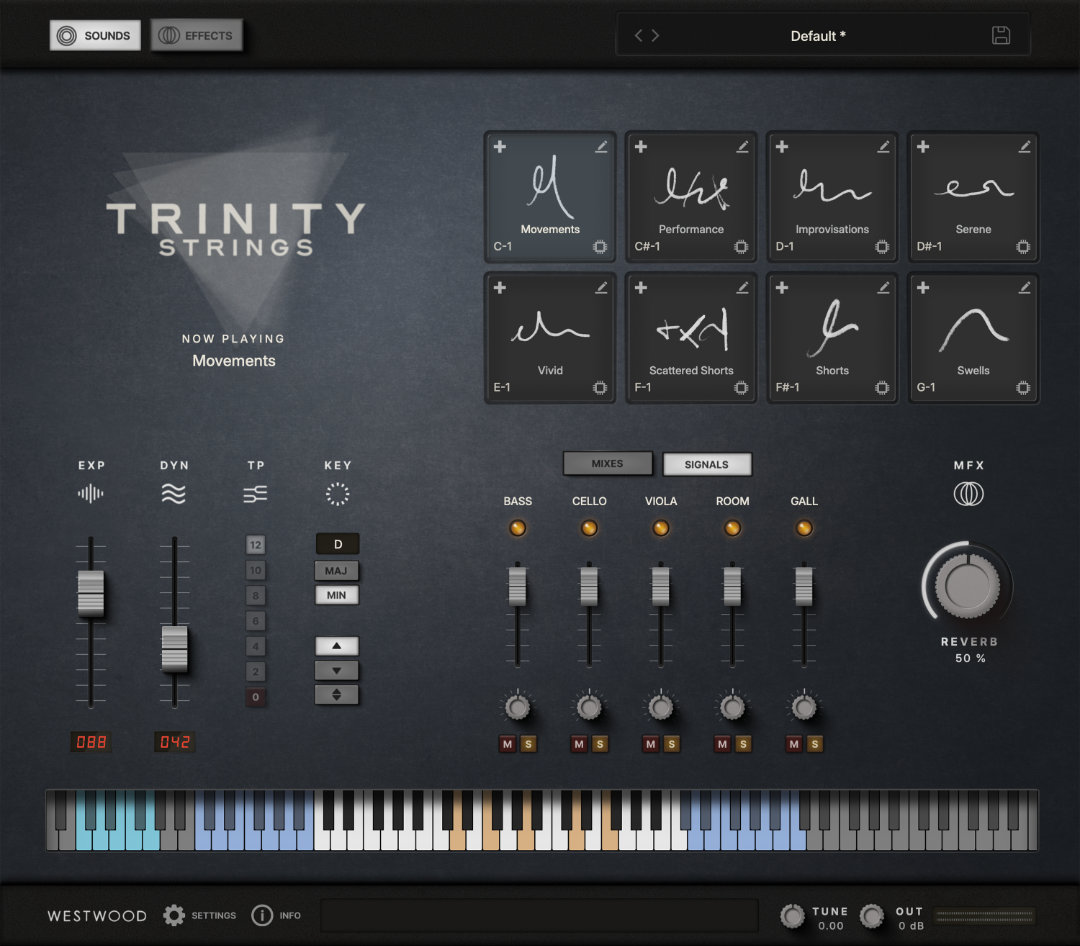Select the Swells sound tile
This screenshot has width=1080, height=946.
coord(973,338)
